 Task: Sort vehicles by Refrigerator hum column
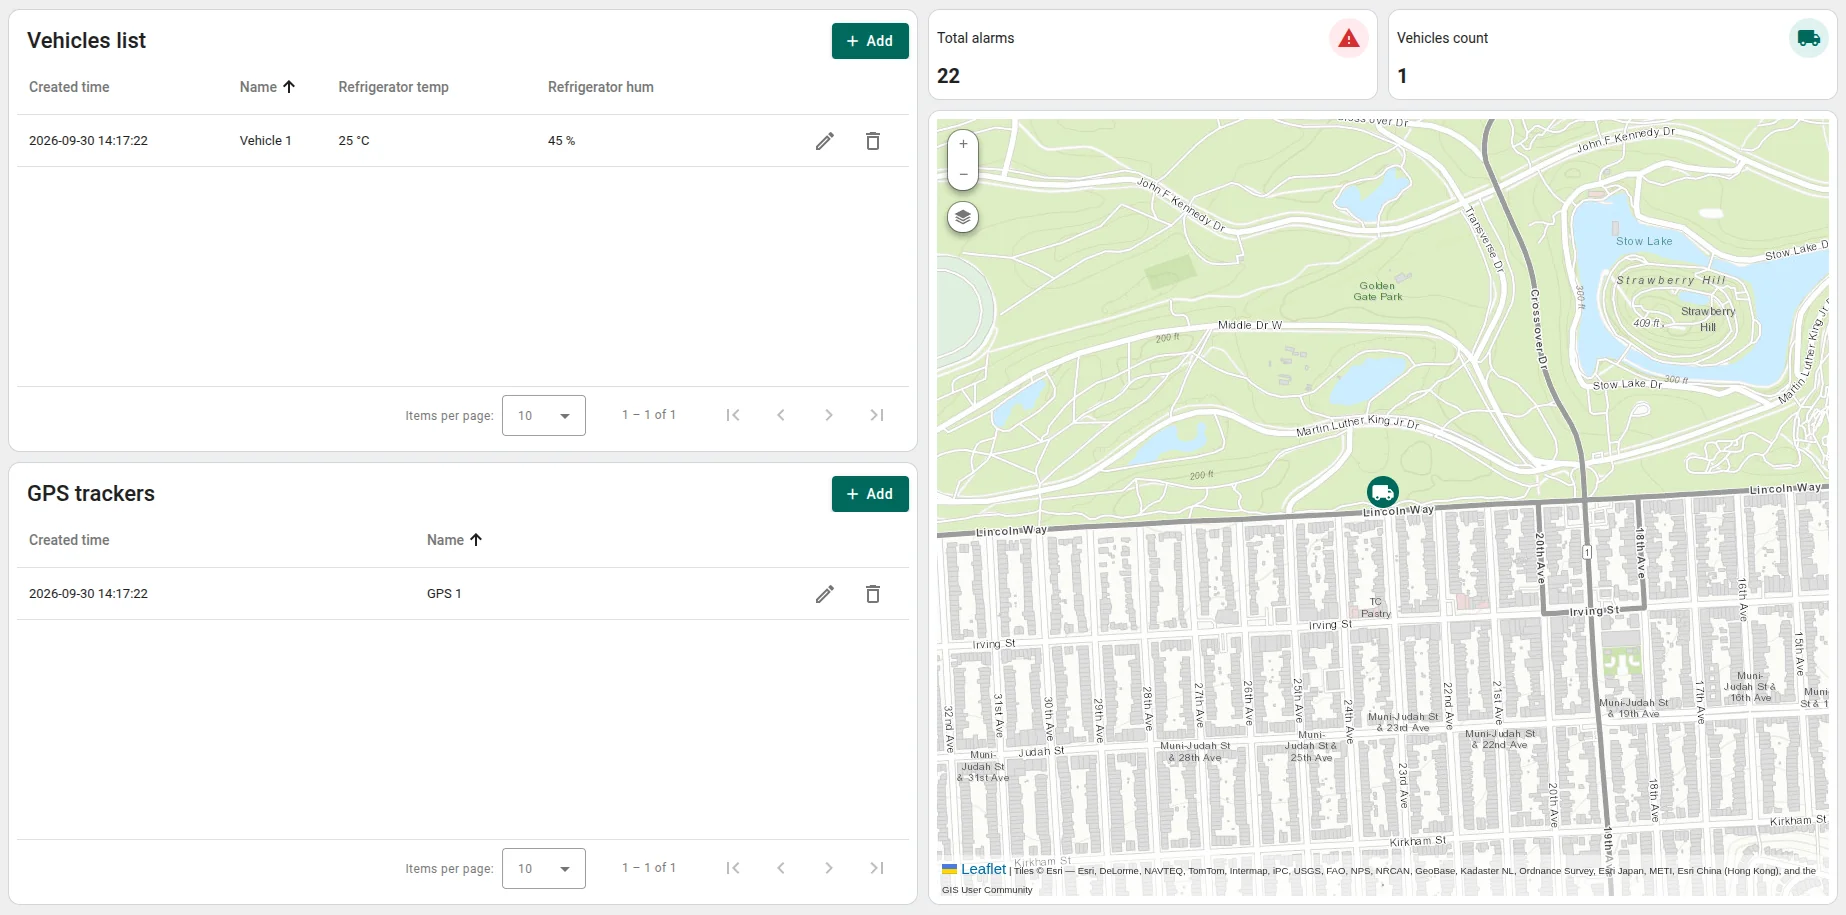click(x=601, y=87)
